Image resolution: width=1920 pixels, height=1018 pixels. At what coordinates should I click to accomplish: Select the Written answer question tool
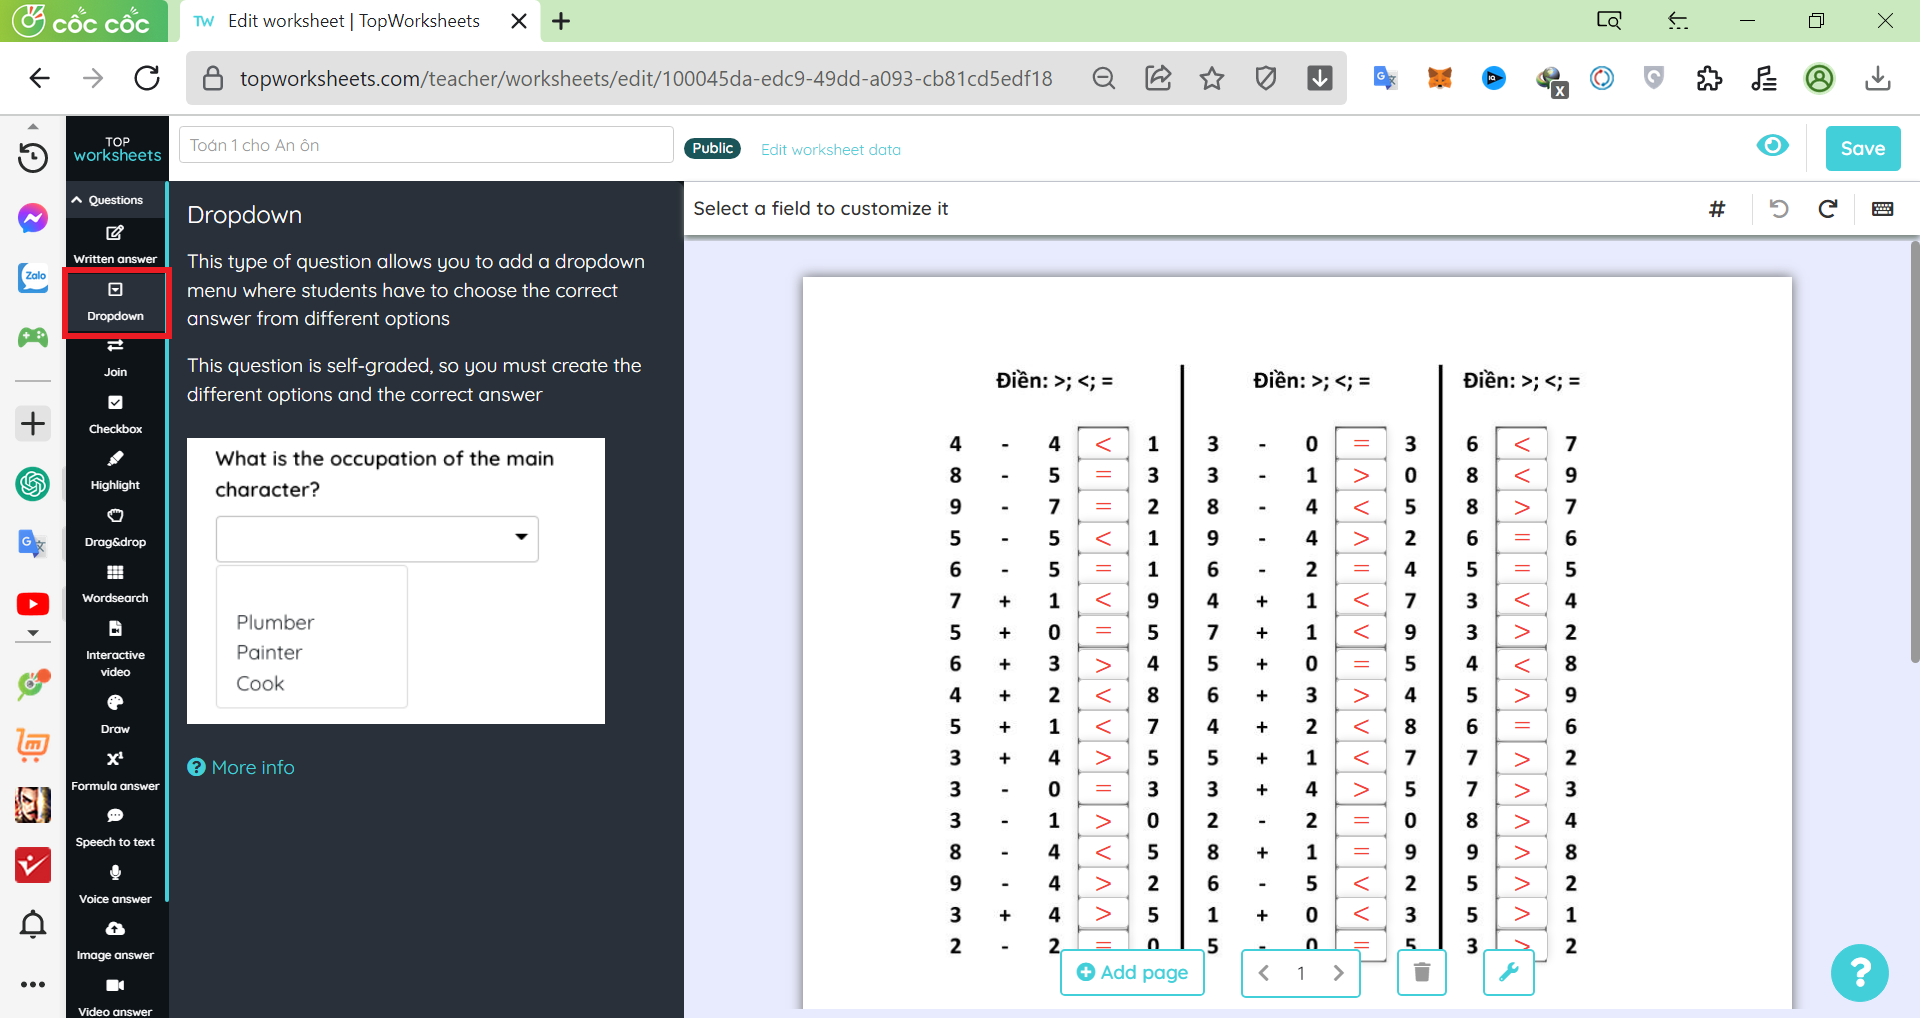[115, 243]
